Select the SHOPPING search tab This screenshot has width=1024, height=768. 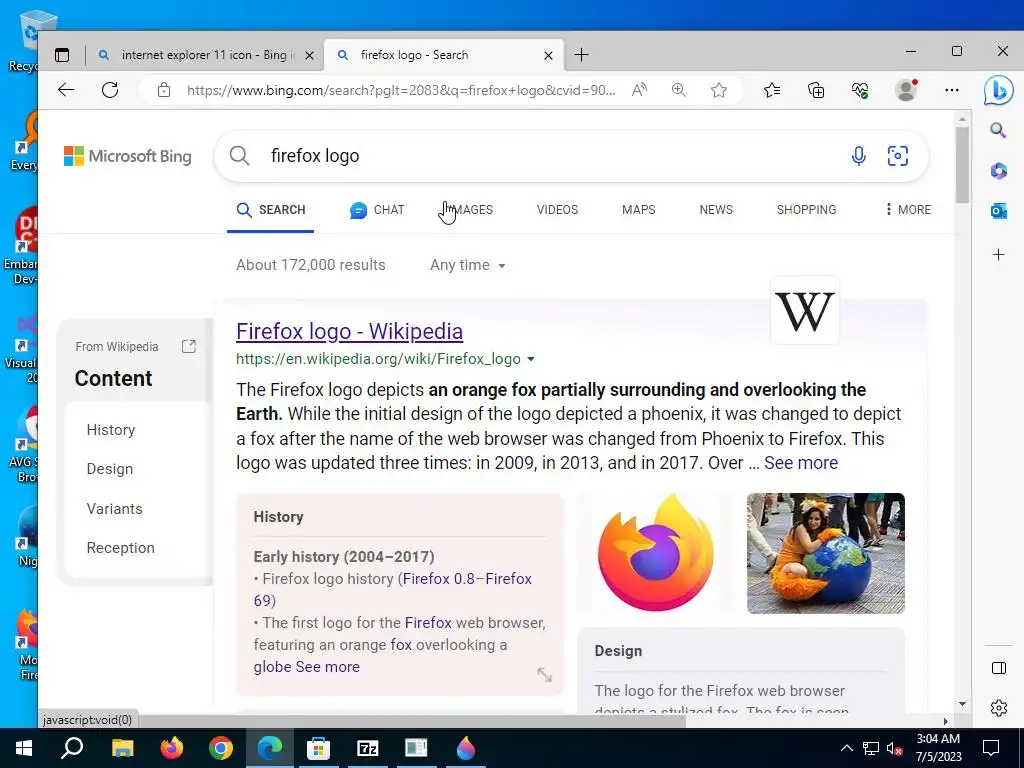[x=806, y=210]
